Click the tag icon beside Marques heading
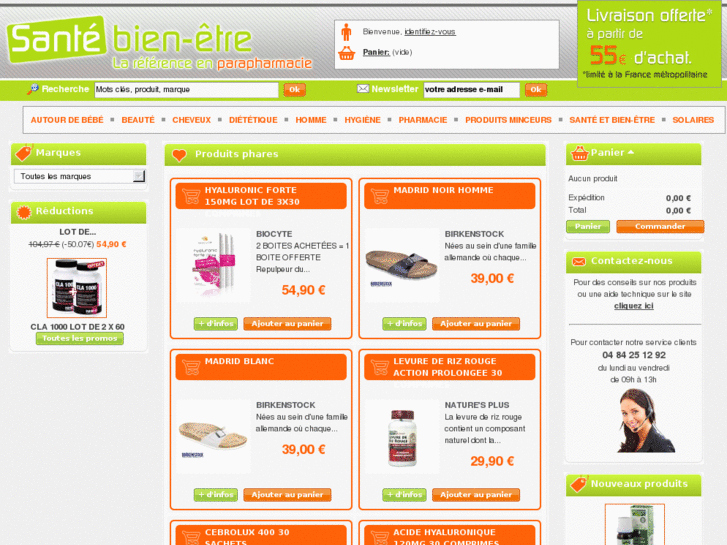 [24, 153]
